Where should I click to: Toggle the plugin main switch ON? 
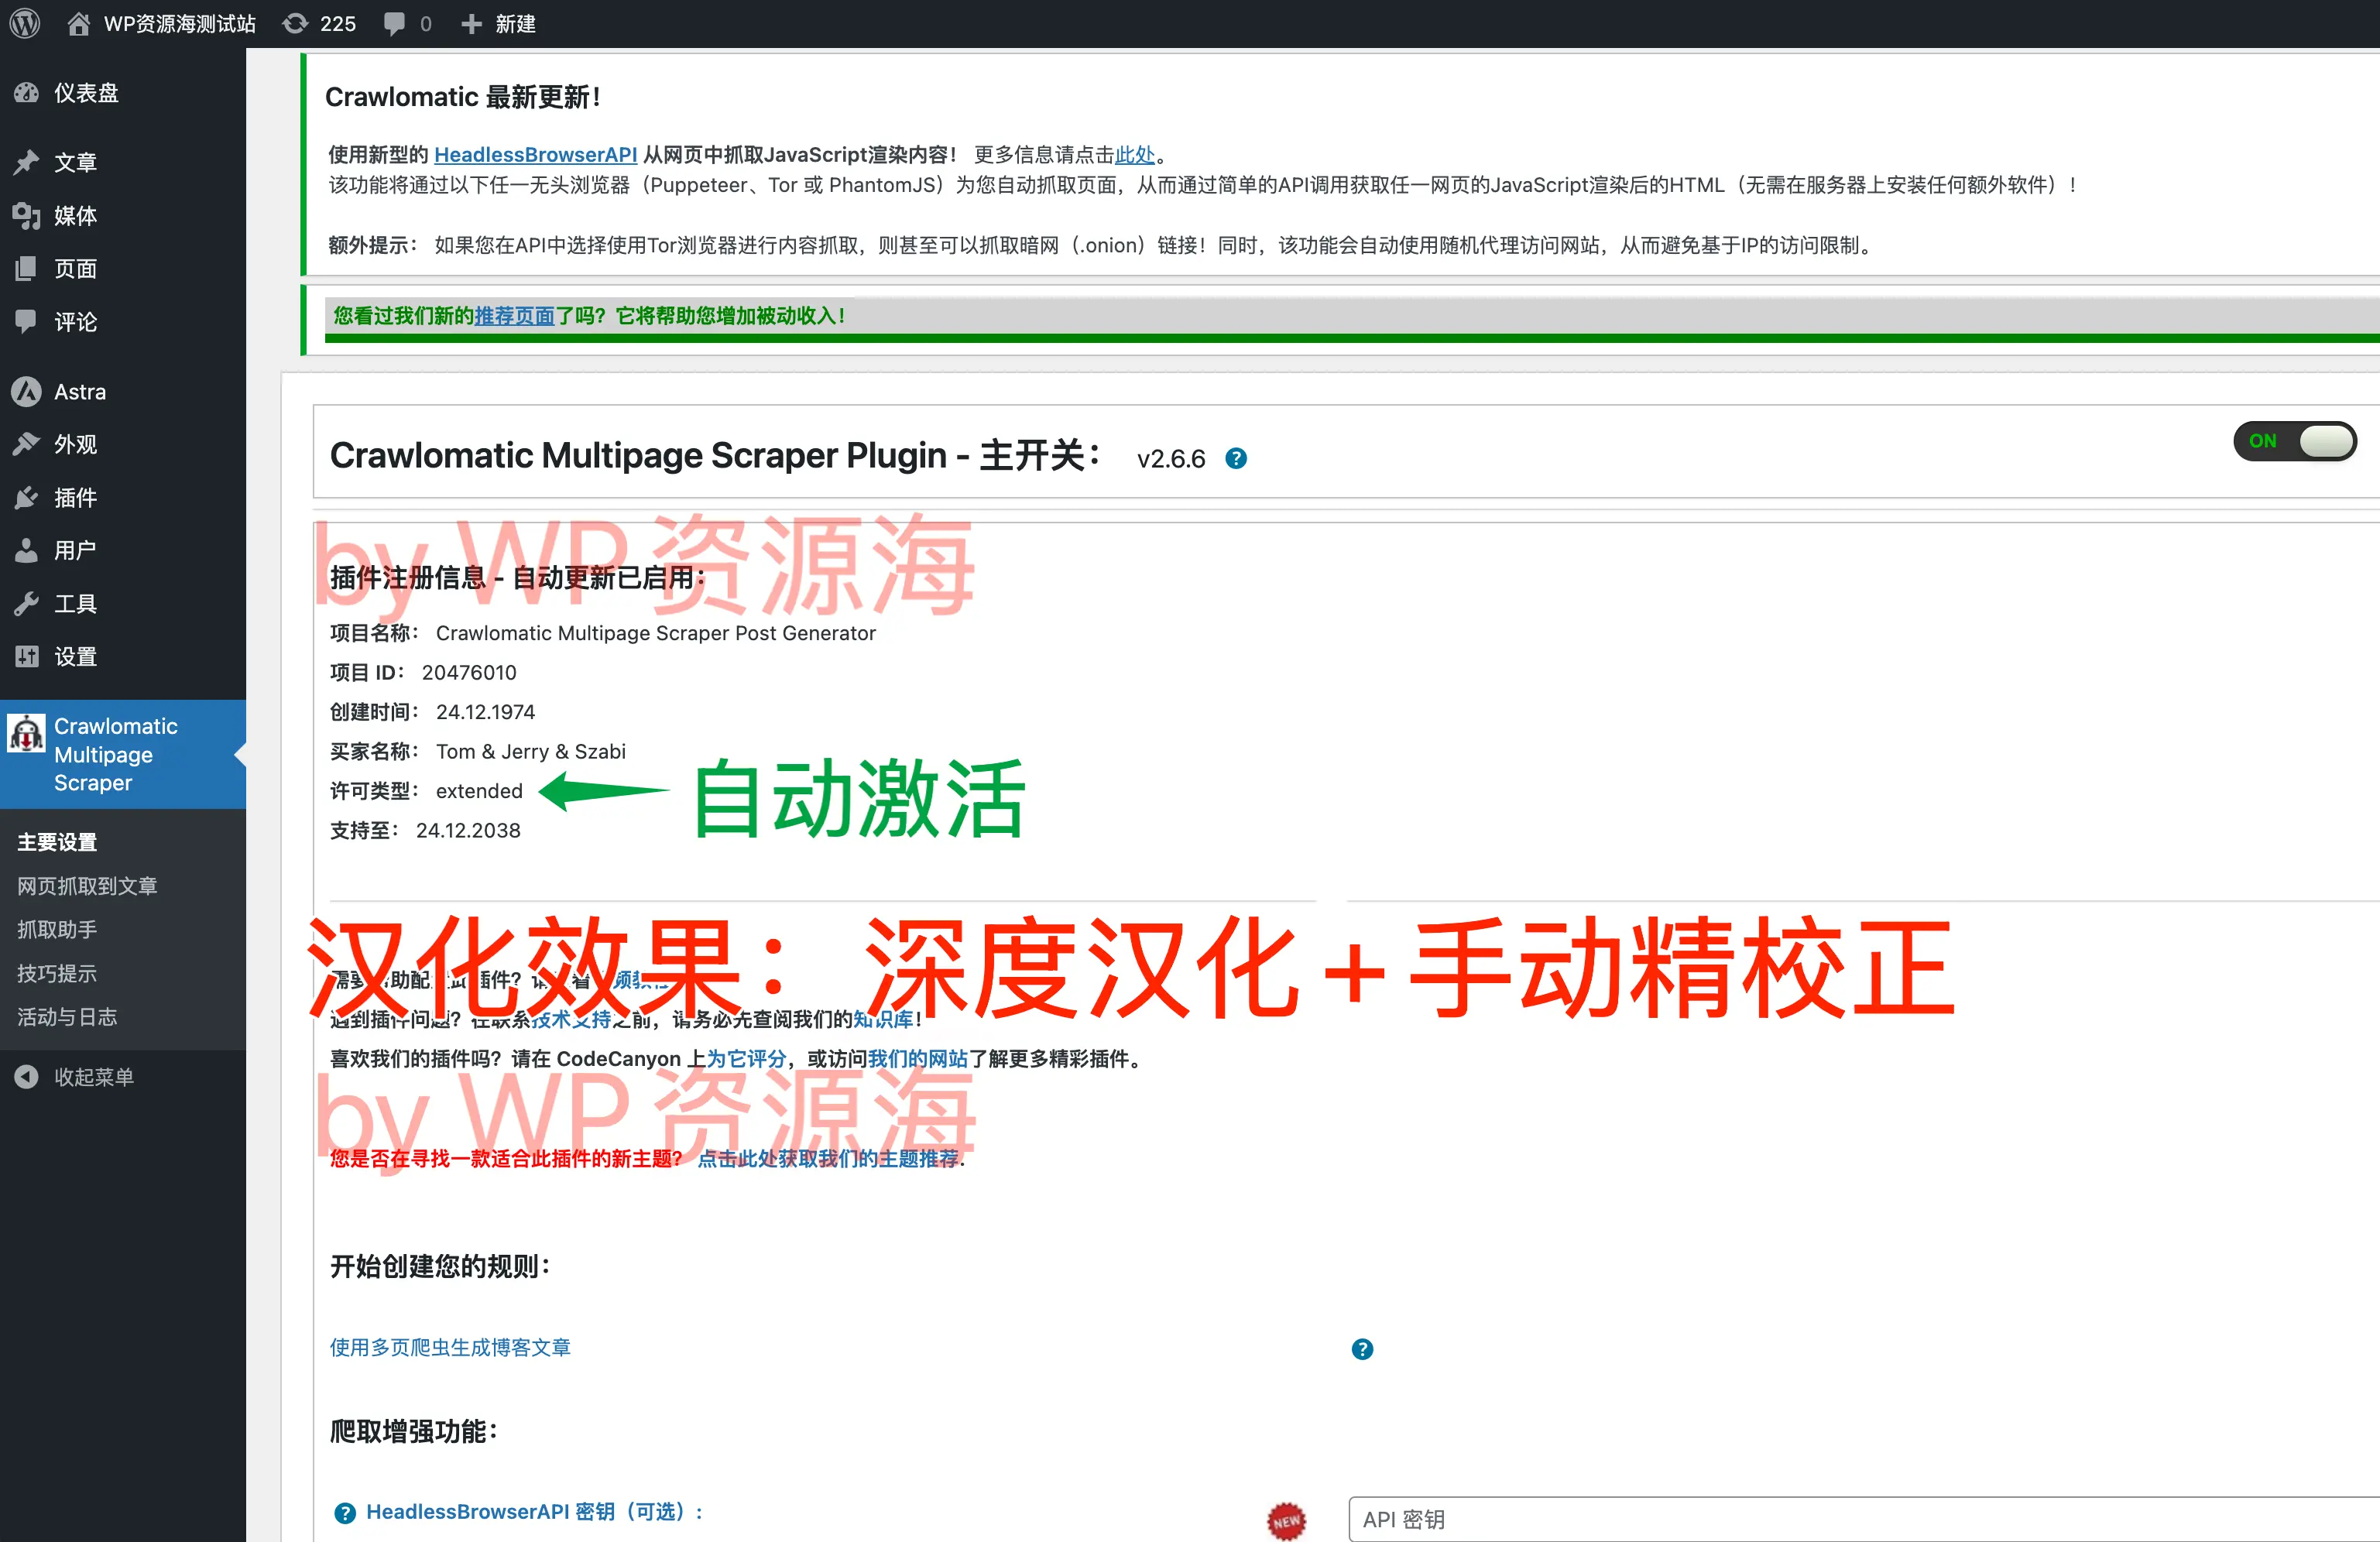tap(2295, 441)
